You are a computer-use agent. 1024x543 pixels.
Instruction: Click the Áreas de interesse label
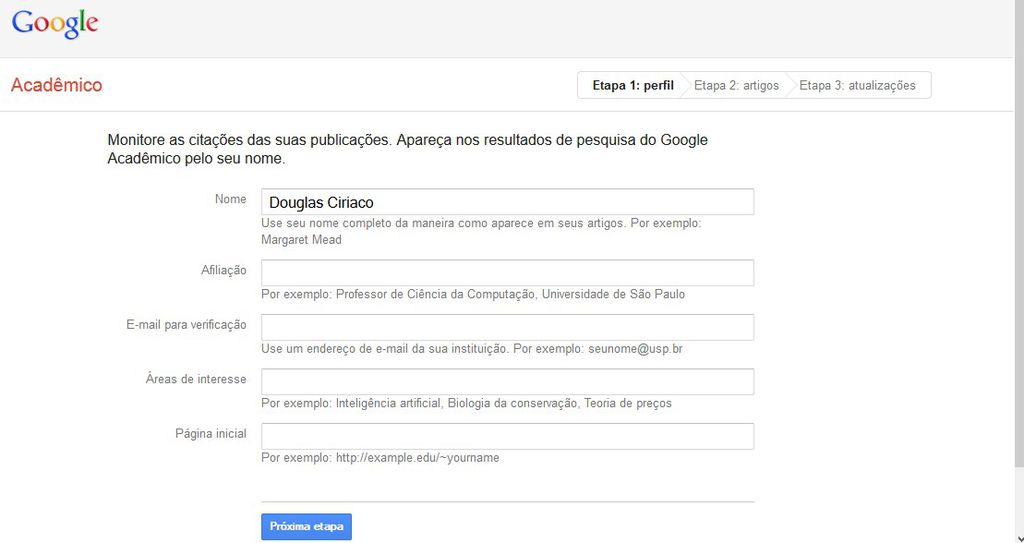pos(196,379)
